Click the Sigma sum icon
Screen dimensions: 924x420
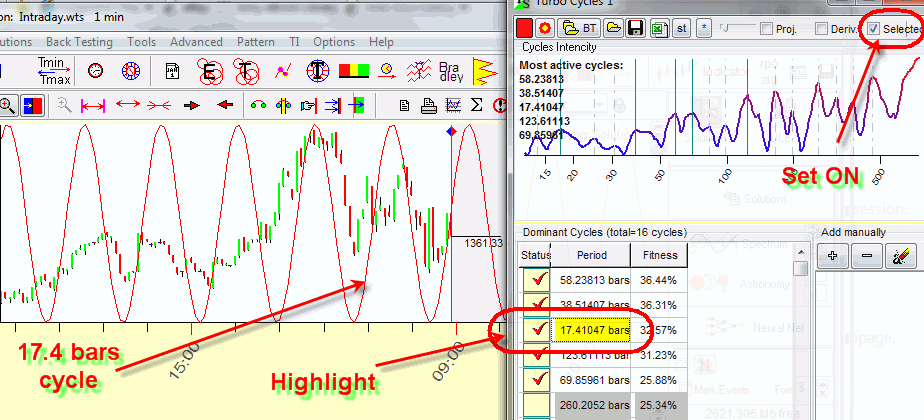(x=476, y=104)
